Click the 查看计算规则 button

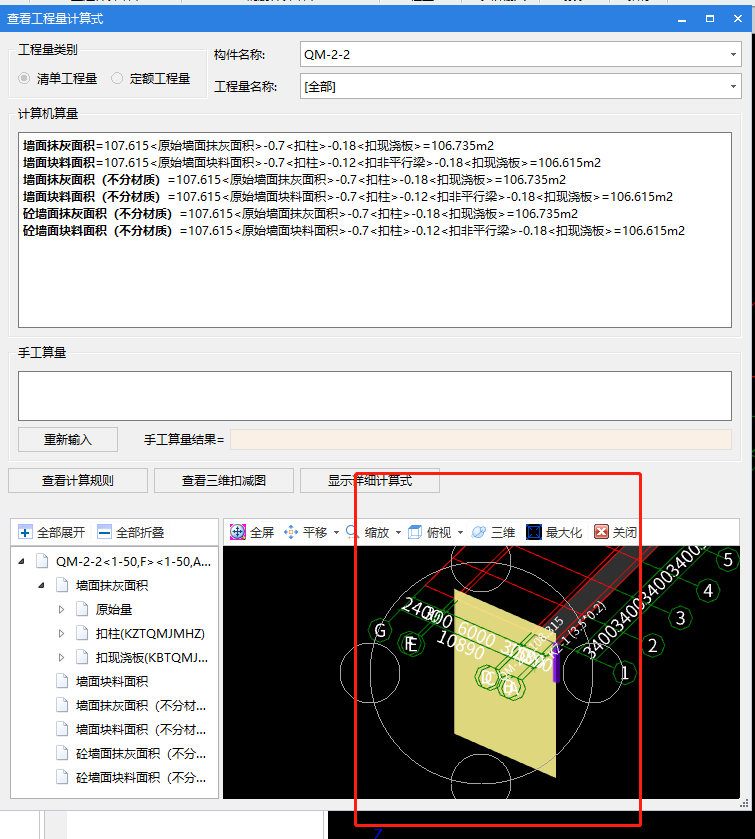pos(78,480)
